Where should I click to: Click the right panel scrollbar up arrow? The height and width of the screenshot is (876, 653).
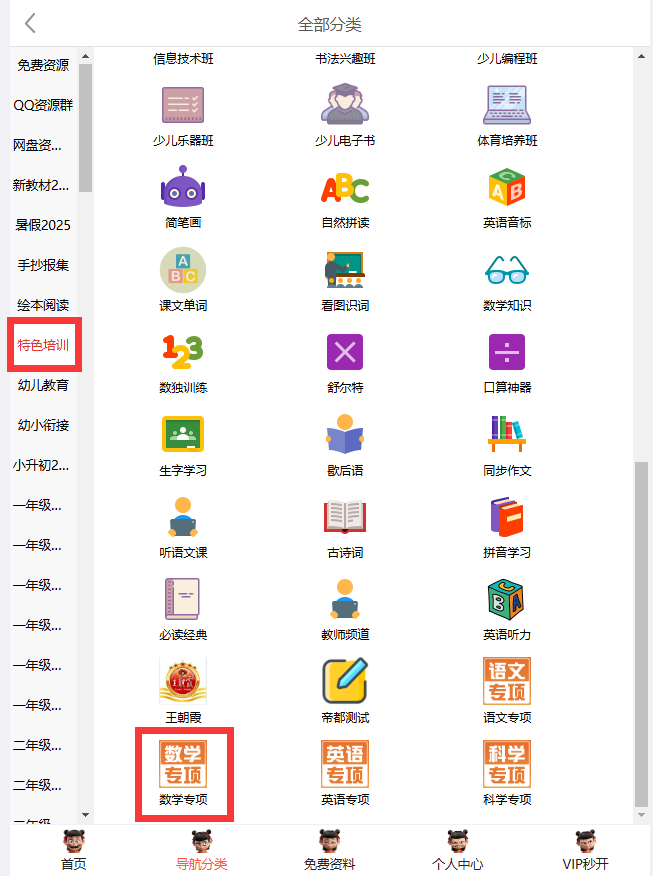[x=641, y=56]
